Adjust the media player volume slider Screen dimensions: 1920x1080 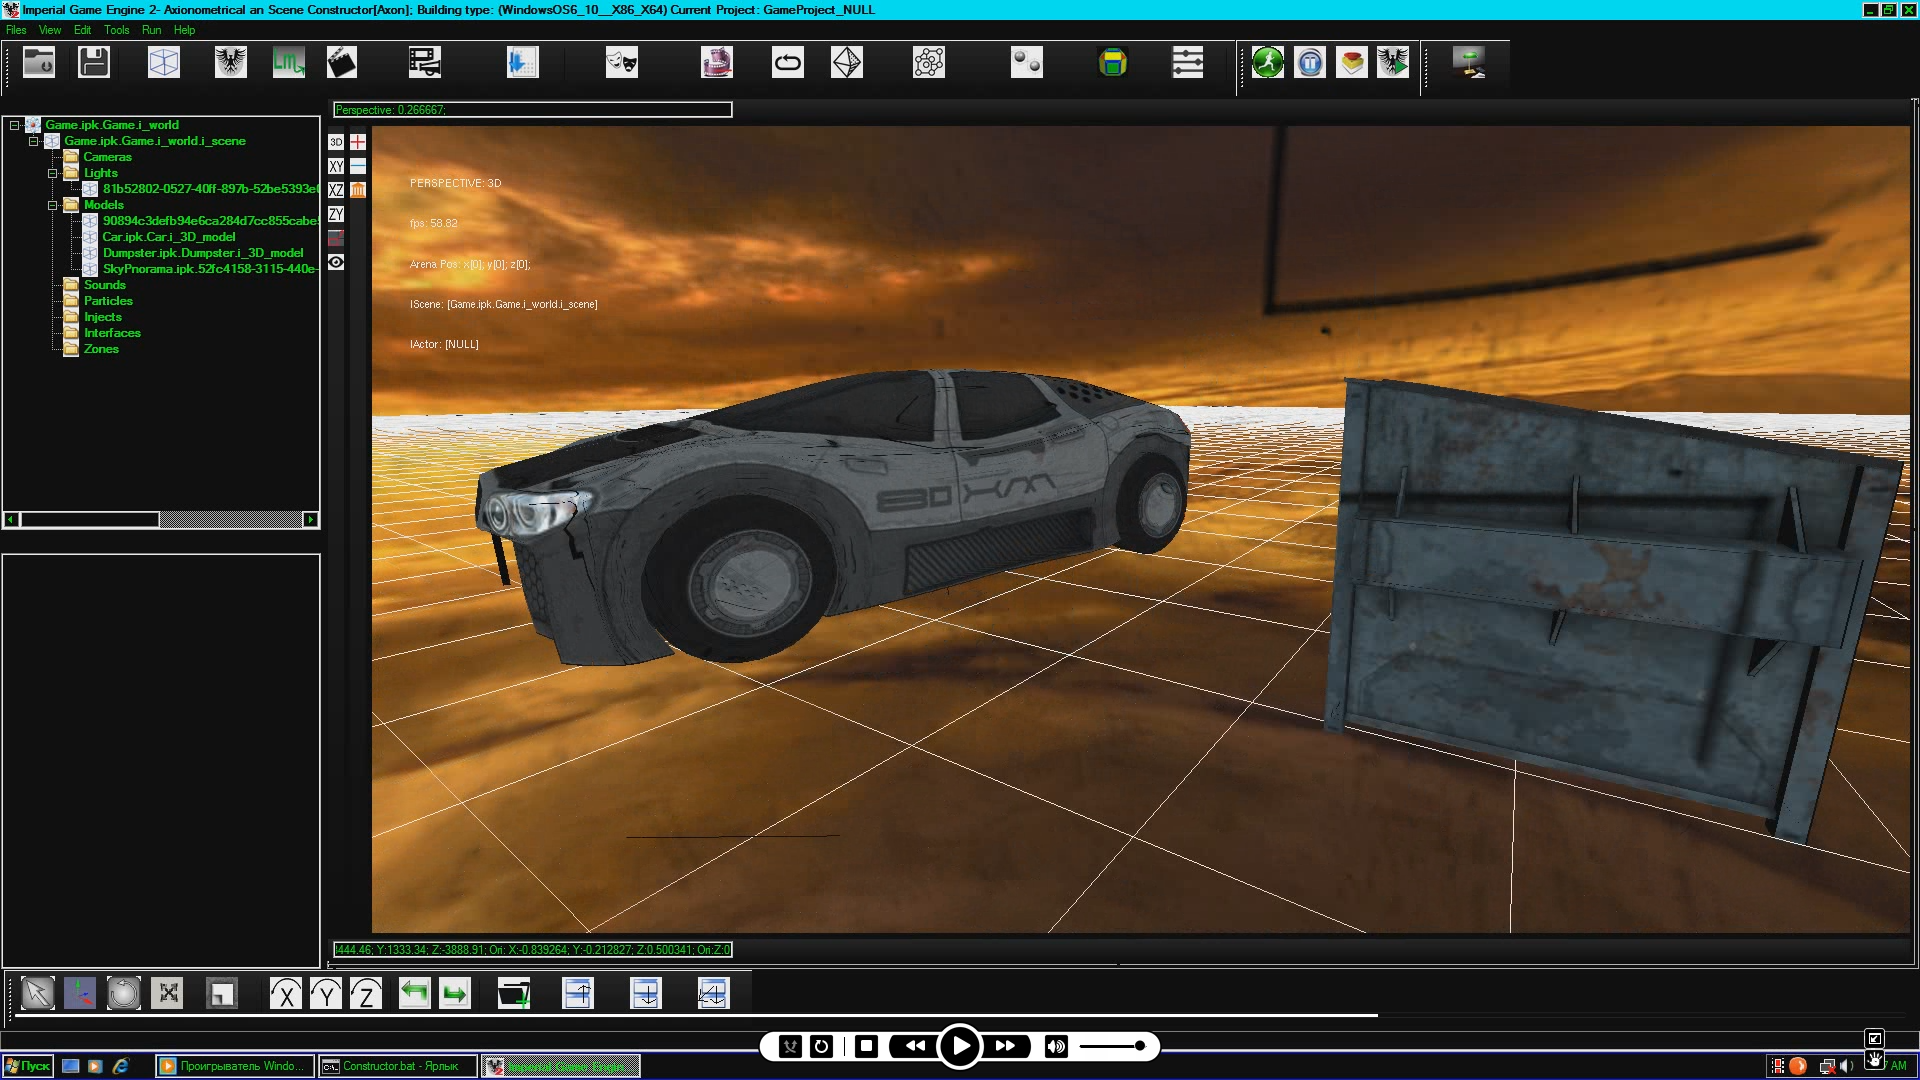(1112, 1046)
